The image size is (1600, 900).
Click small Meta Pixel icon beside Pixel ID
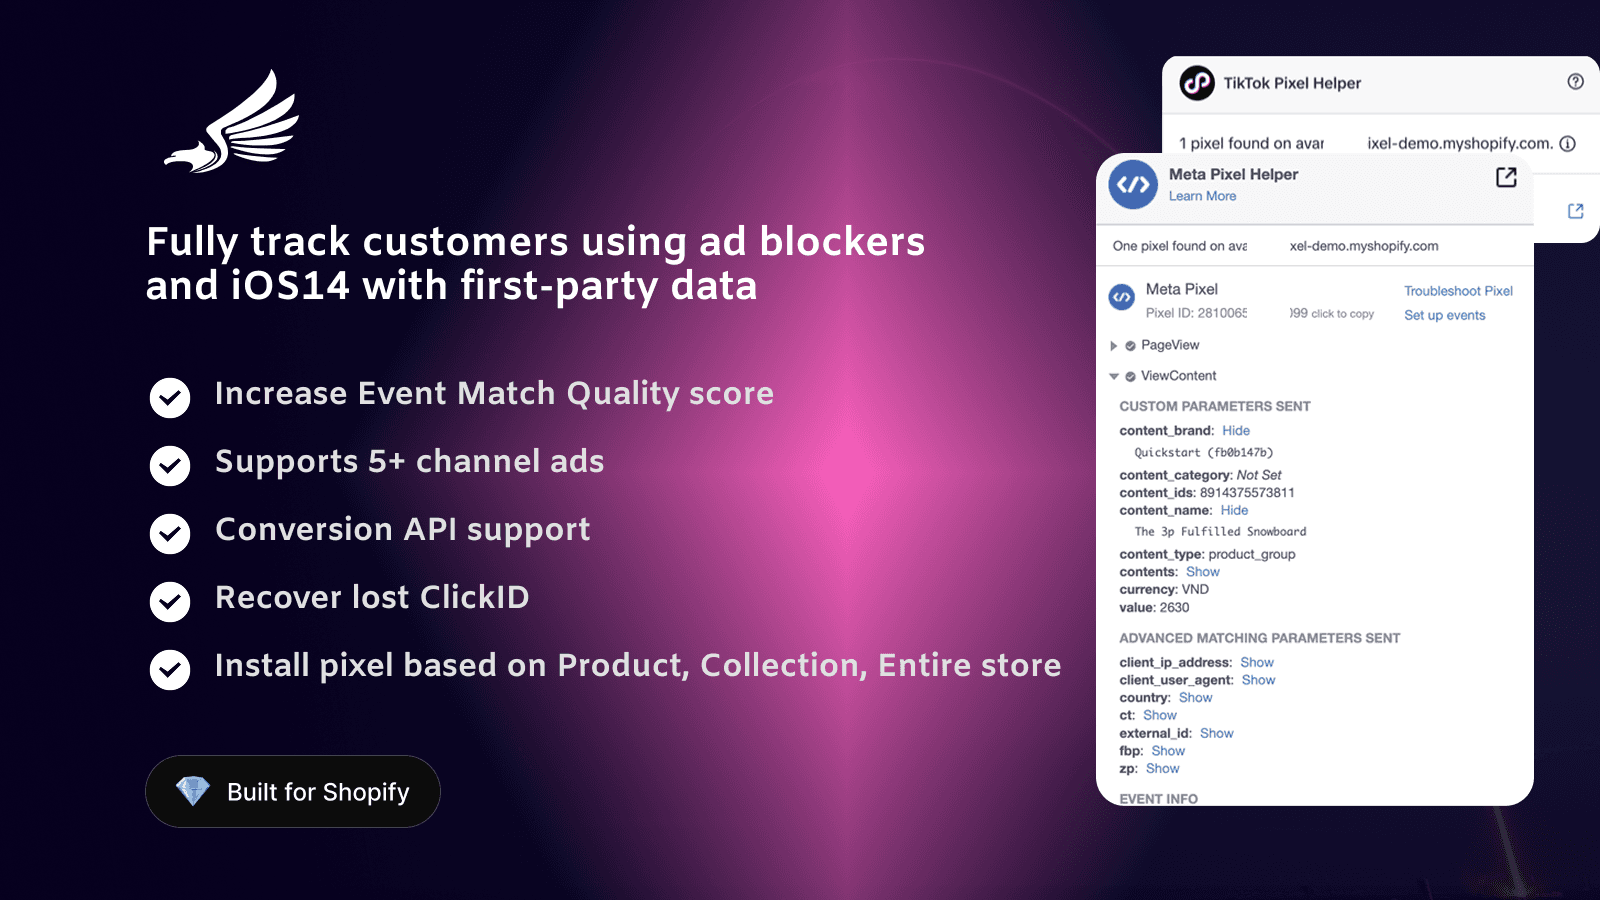[x=1122, y=297]
